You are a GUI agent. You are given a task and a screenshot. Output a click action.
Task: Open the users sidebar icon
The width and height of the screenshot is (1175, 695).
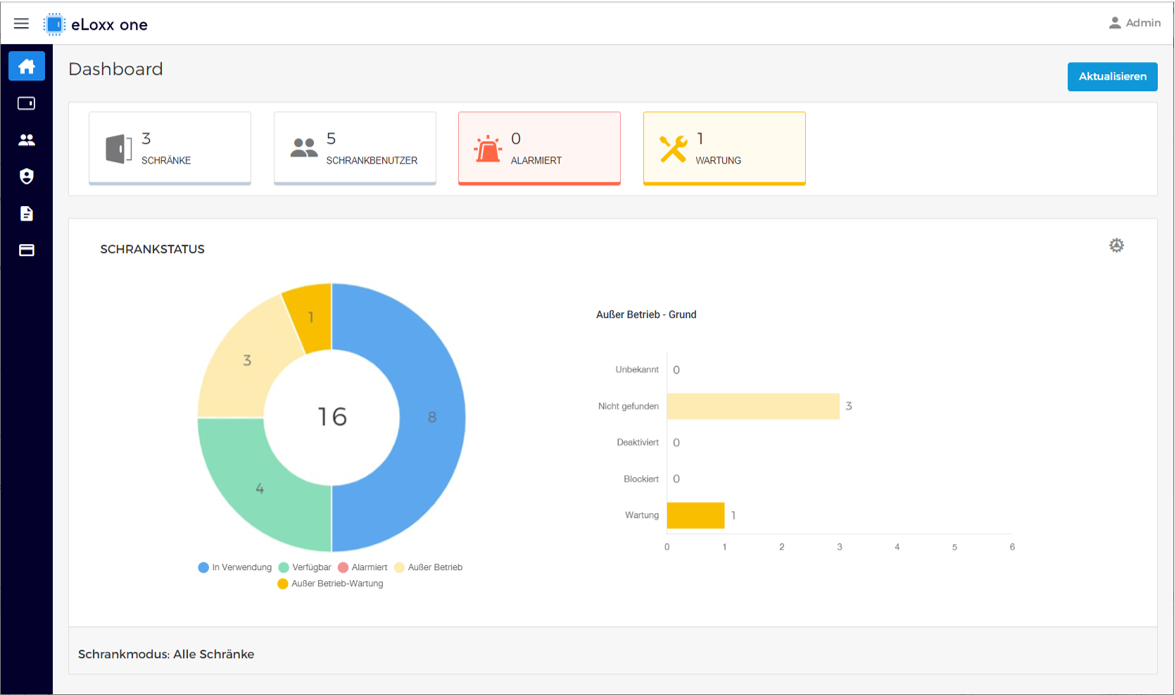coord(26,140)
